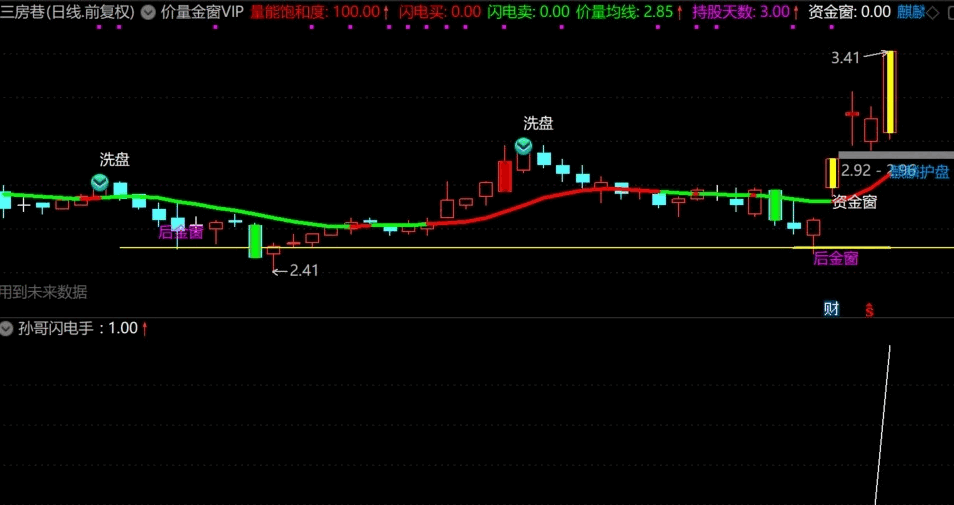Click the 洗盘 teal icon above the peak red candle
The image size is (954, 505).
tap(523, 147)
